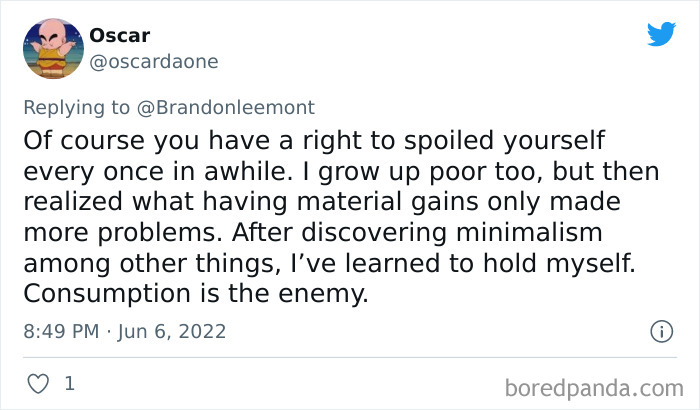Image resolution: width=700 pixels, height=410 pixels.
Task: Click the "Replying to" label
Action: pos(76,108)
